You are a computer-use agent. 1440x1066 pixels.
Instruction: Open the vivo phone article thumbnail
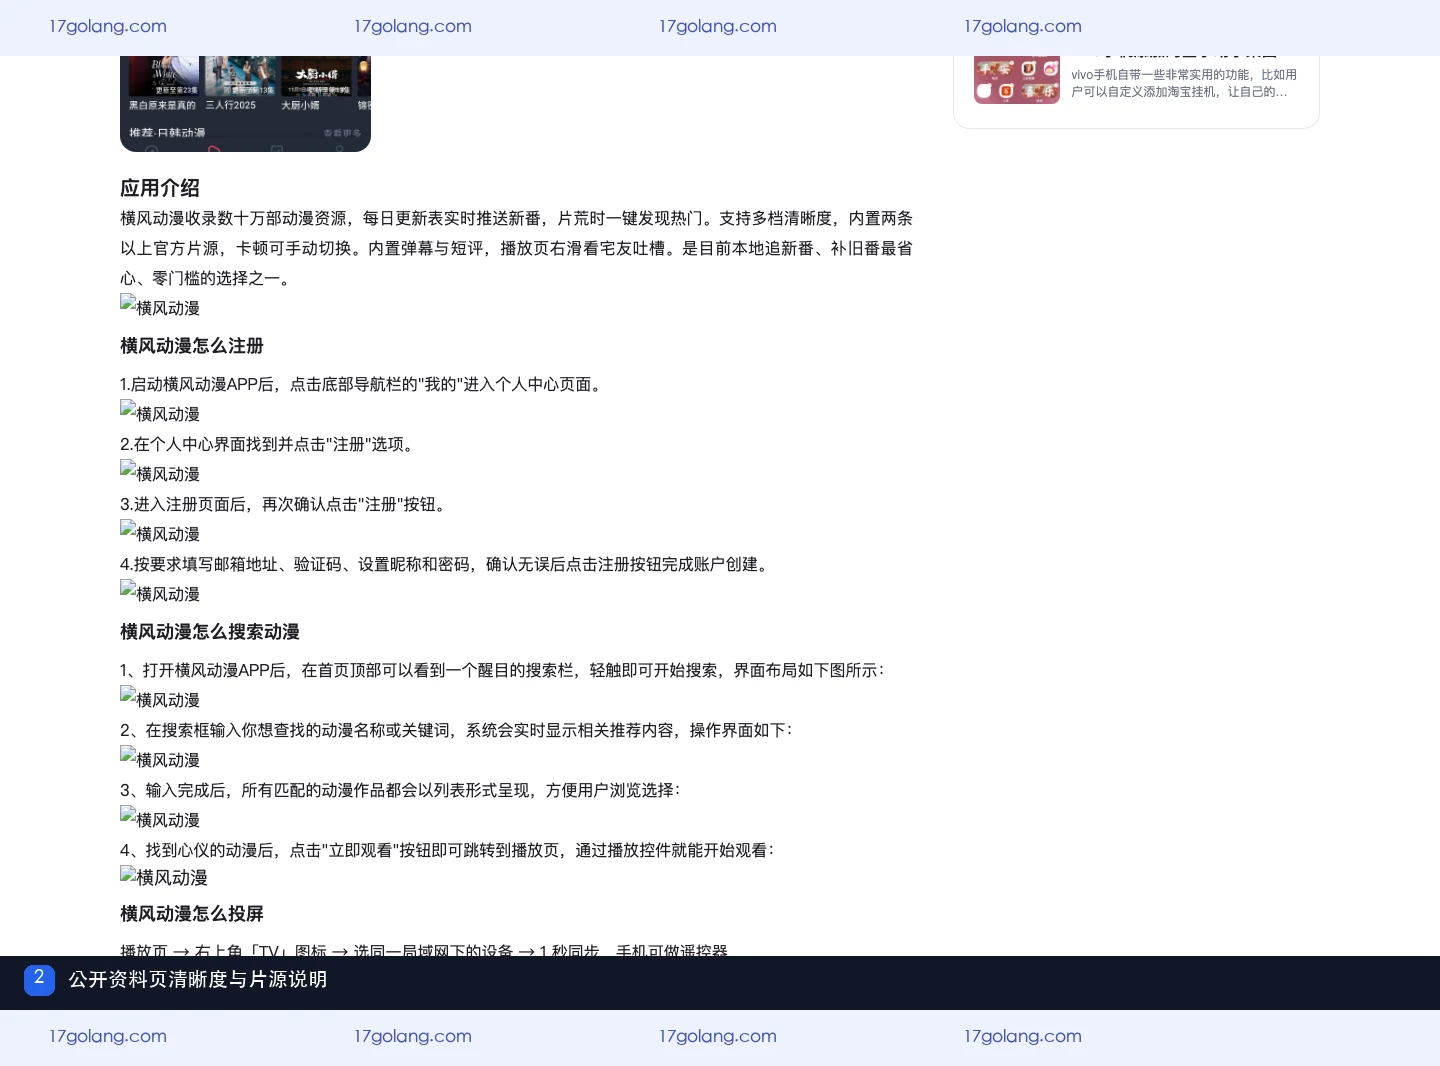pos(1017,80)
